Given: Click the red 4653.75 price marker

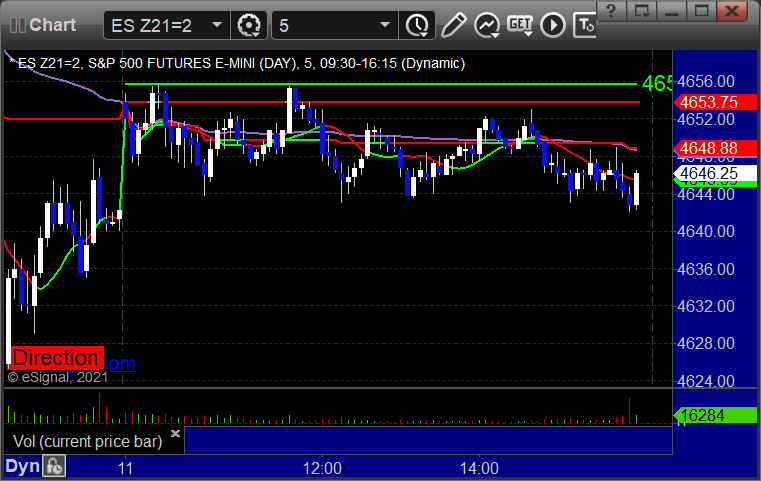Looking at the screenshot, I should [x=714, y=102].
